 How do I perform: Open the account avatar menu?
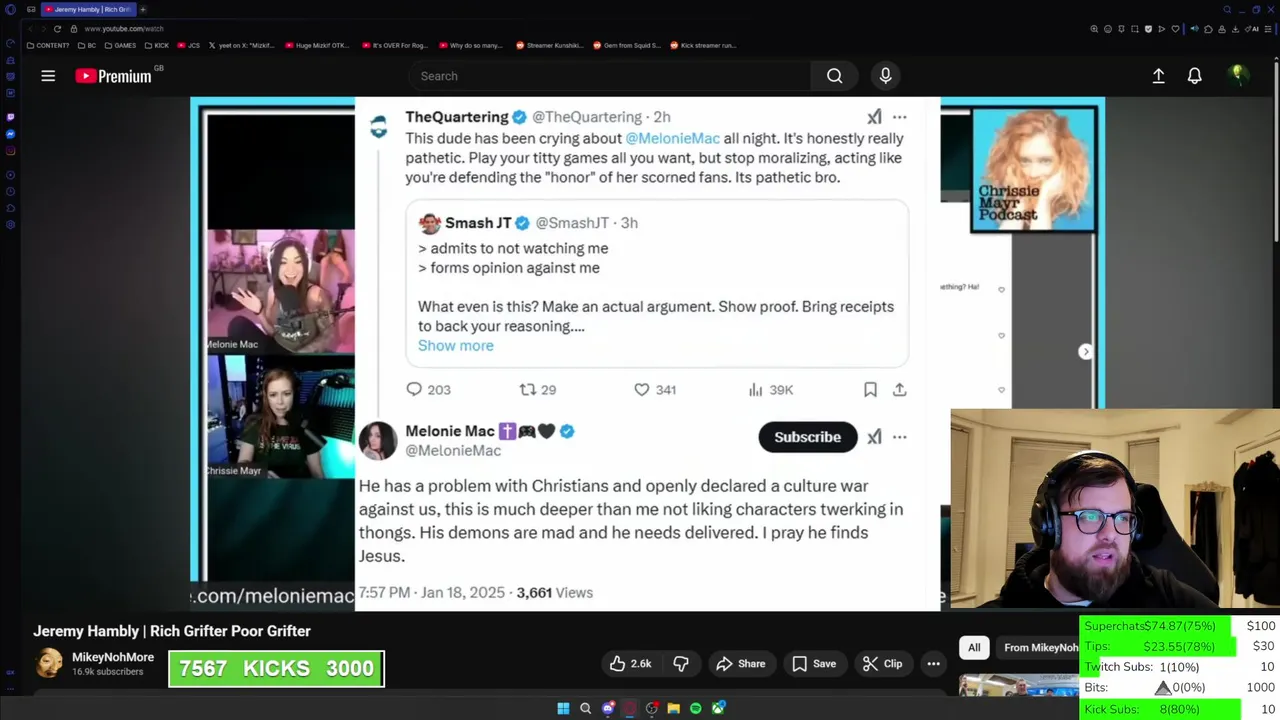[1237, 75]
